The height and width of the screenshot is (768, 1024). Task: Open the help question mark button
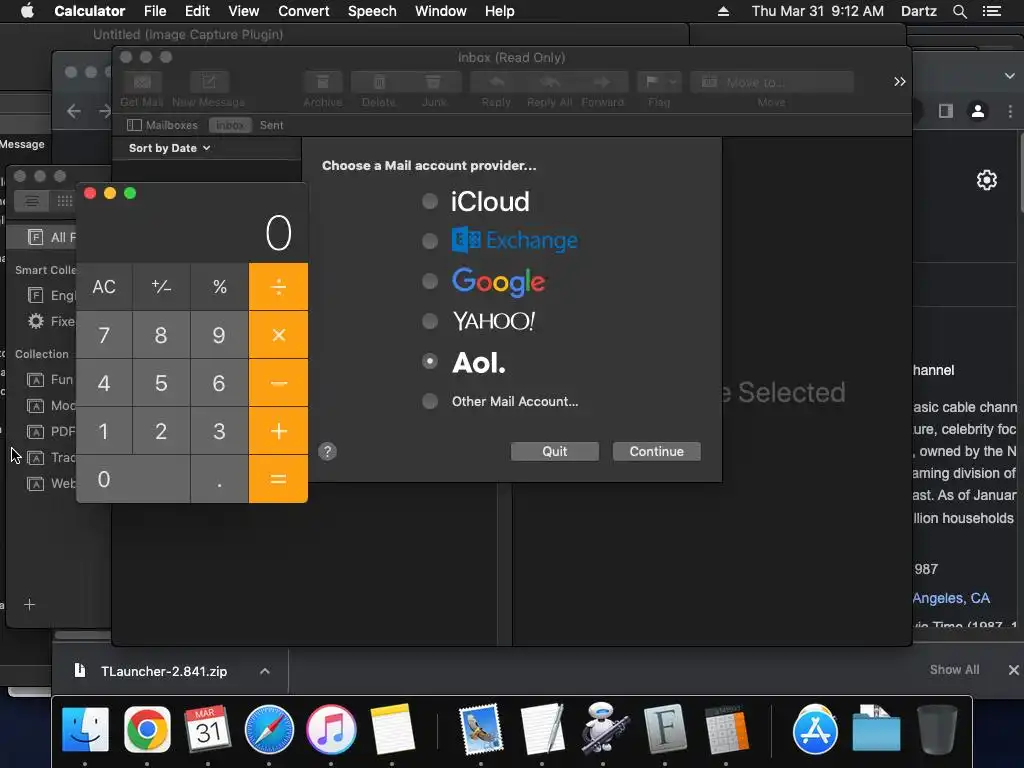pos(327,451)
